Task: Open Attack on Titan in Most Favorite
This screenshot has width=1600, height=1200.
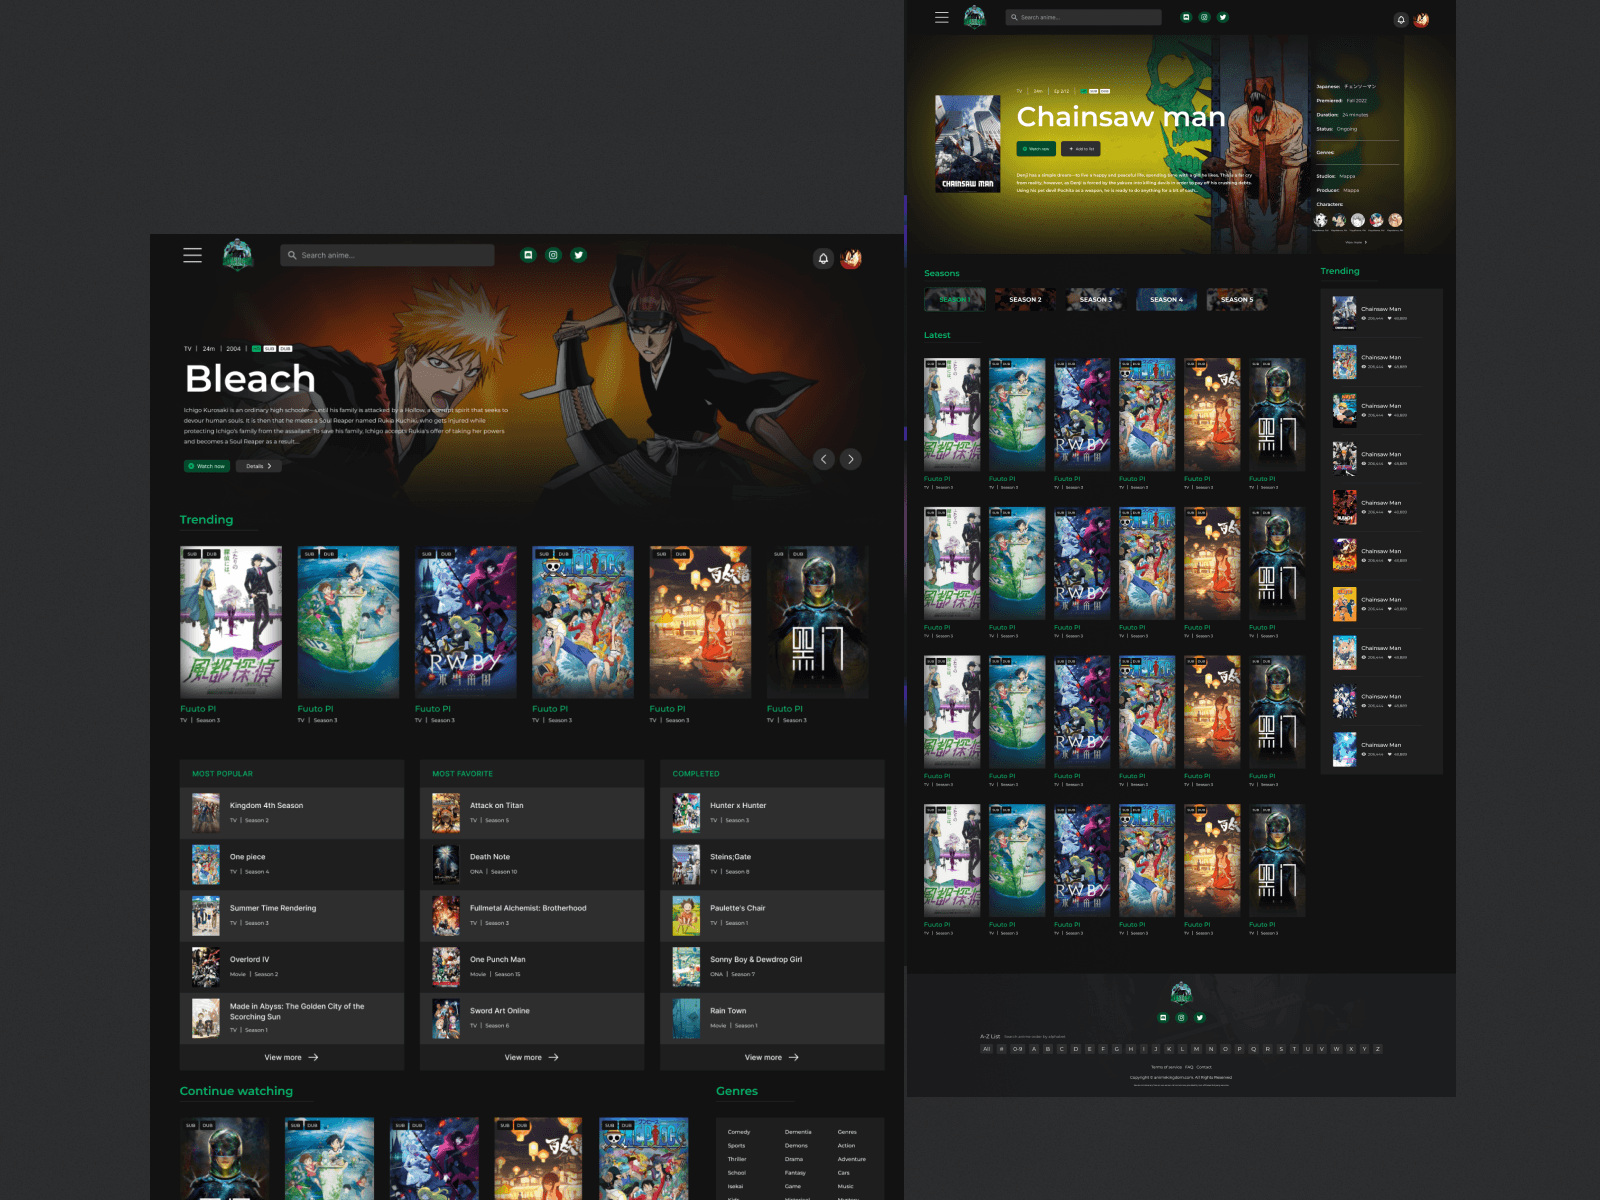Action: (x=532, y=813)
